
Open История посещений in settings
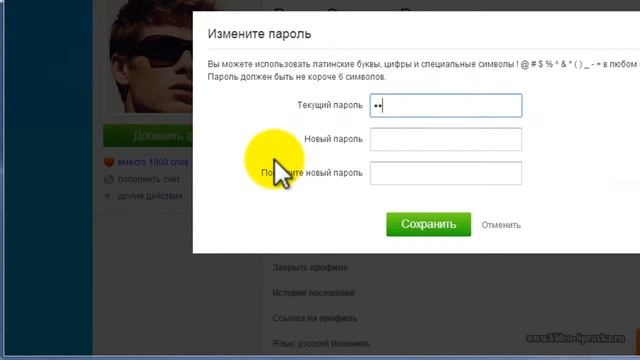313,293
